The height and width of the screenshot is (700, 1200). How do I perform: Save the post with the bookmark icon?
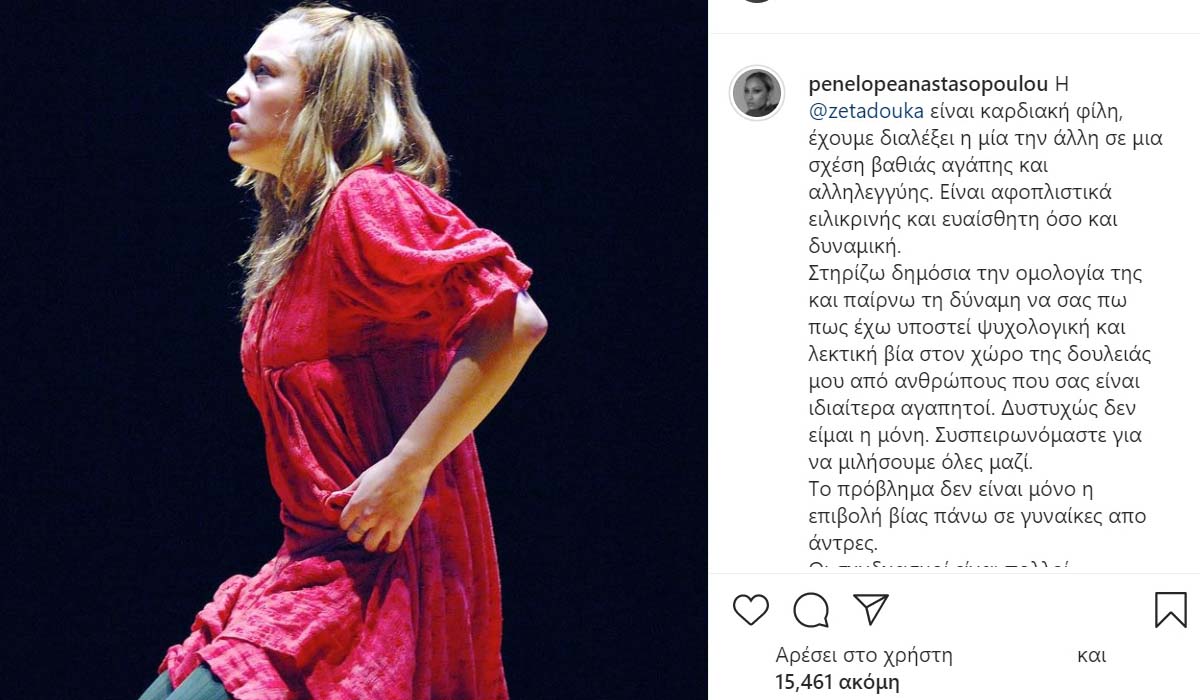pos(1171,609)
